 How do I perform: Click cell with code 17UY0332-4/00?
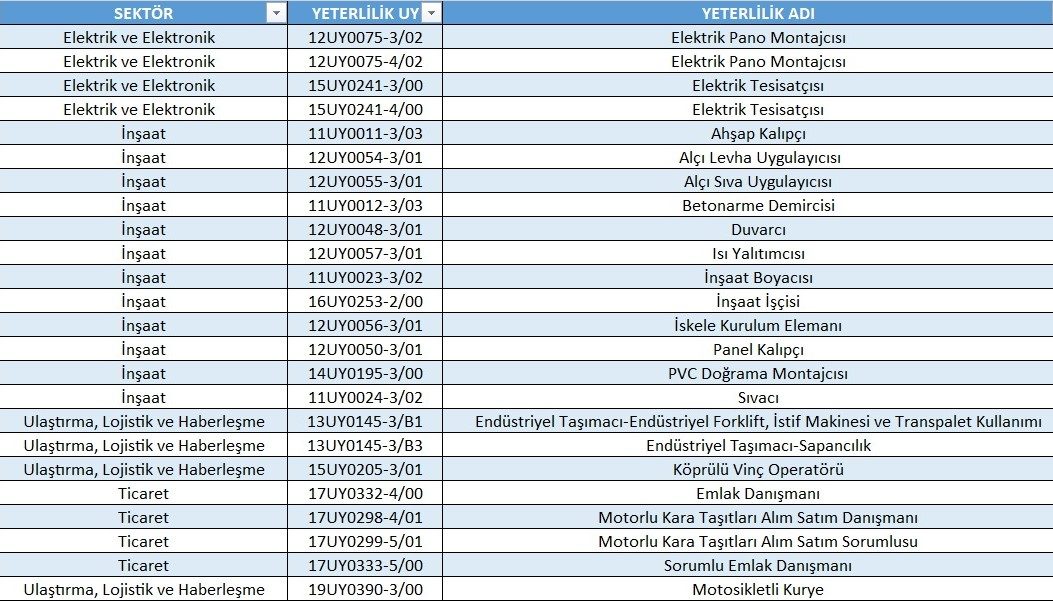tap(365, 494)
